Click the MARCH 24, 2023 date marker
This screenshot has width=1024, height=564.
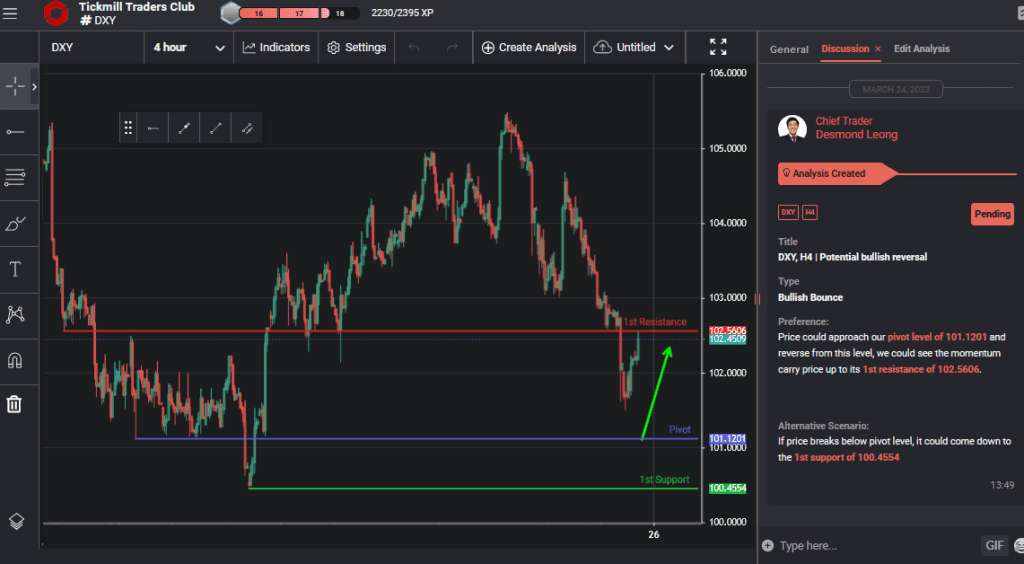tap(895, 89)
